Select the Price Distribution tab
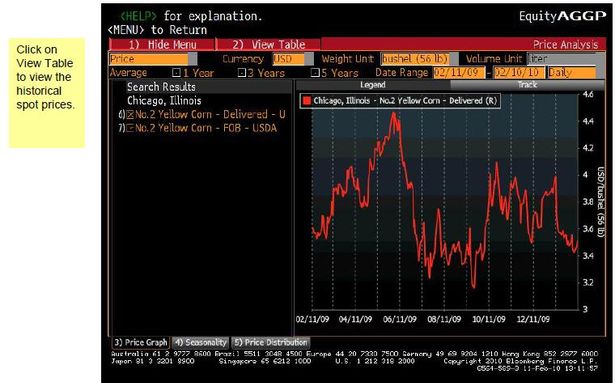This screenshot has height=383, width=615. pyautogui.click(x=271, y=343)
